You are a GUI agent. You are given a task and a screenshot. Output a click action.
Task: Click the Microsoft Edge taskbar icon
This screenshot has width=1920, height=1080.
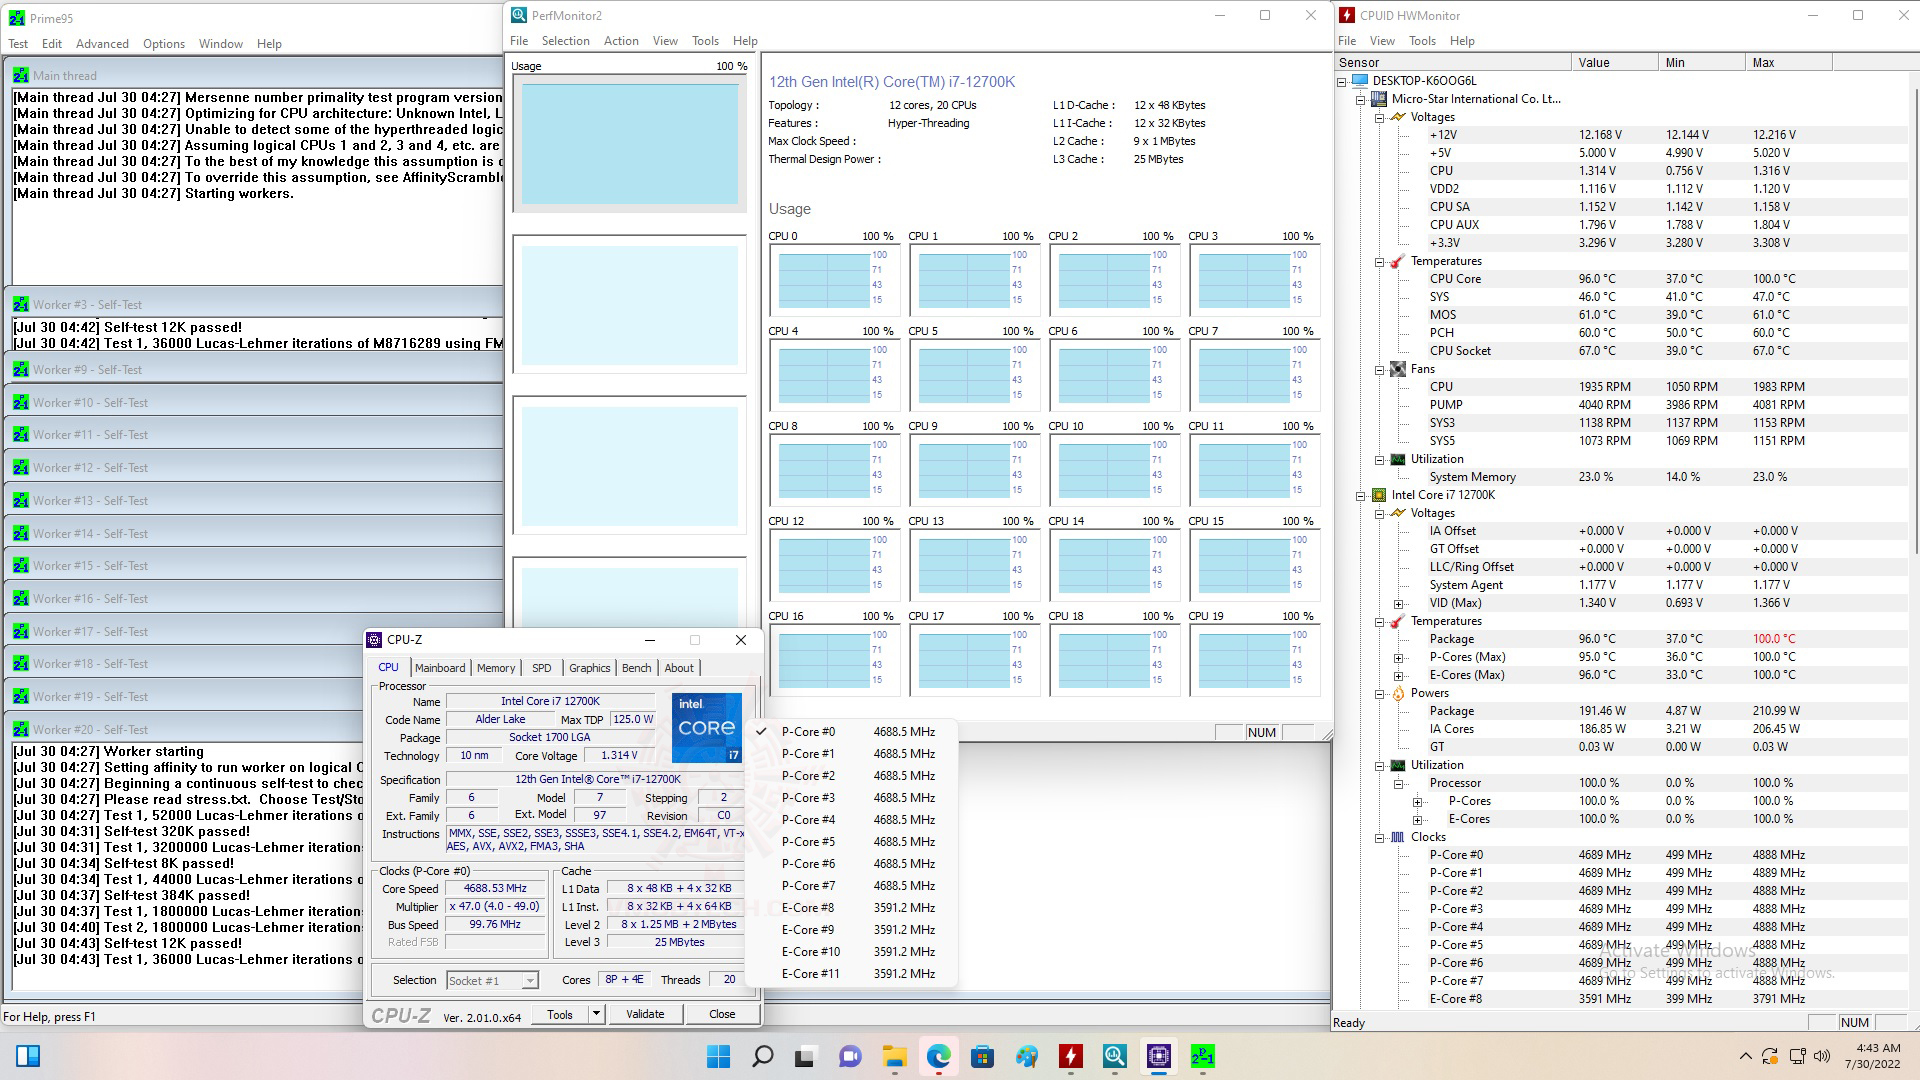tap(938, 1056)
